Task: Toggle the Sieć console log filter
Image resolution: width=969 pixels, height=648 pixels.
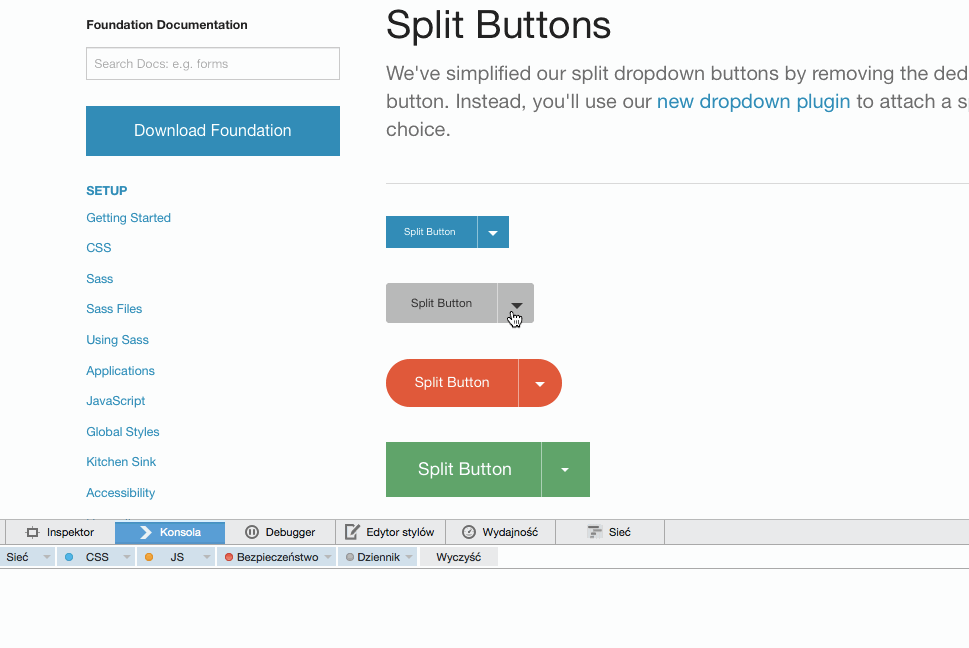Action: pyautogui.click(x=16, y=556)
